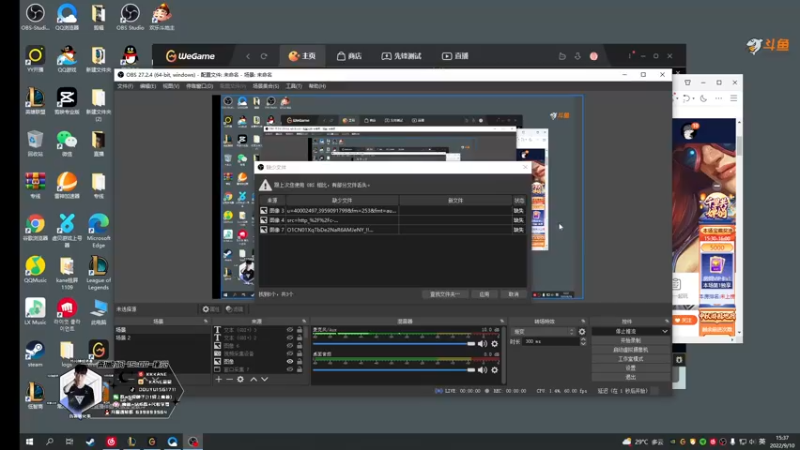Open source properties gear below sources list

coord(240,379)
